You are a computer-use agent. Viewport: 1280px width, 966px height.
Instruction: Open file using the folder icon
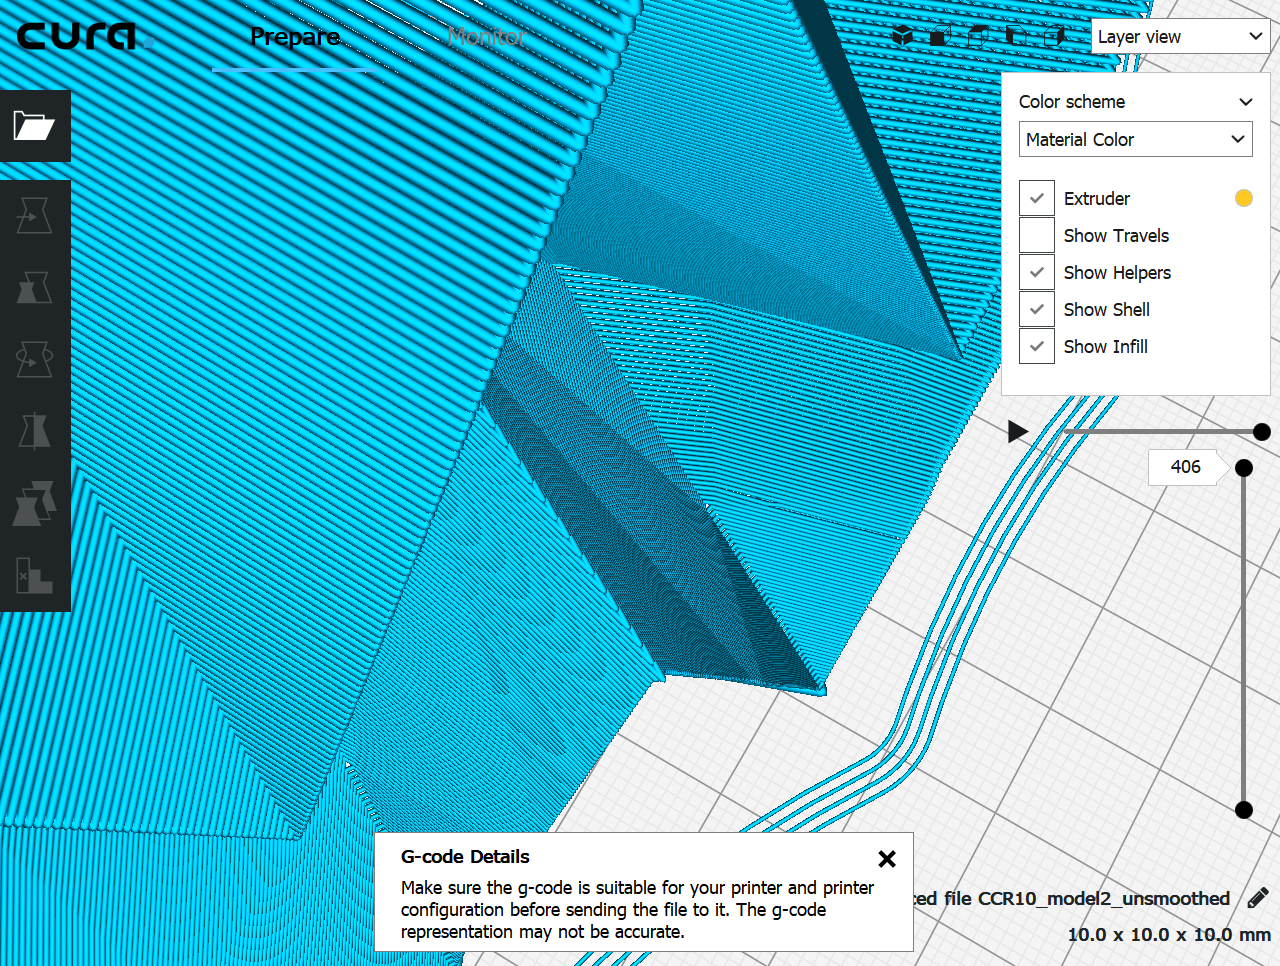(35, 126)
